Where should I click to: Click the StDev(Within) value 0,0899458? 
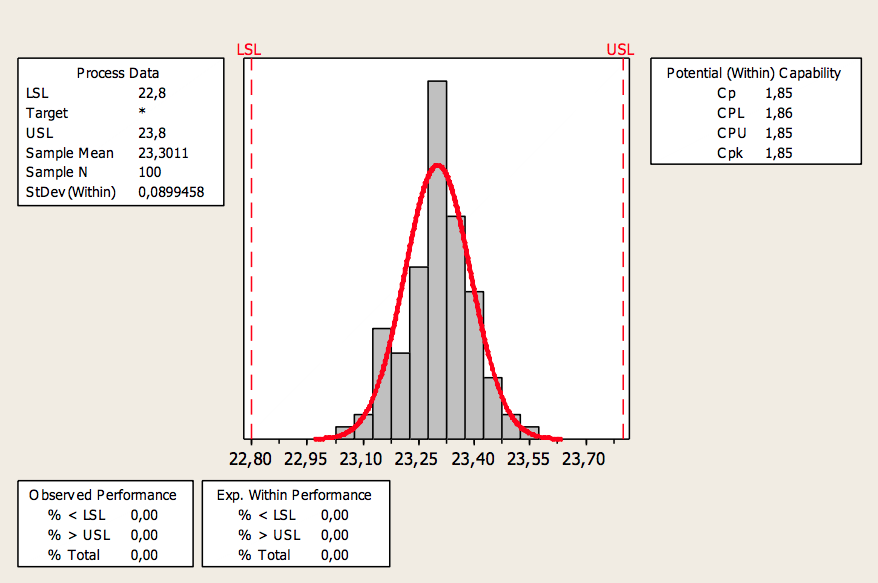point(172,192)
